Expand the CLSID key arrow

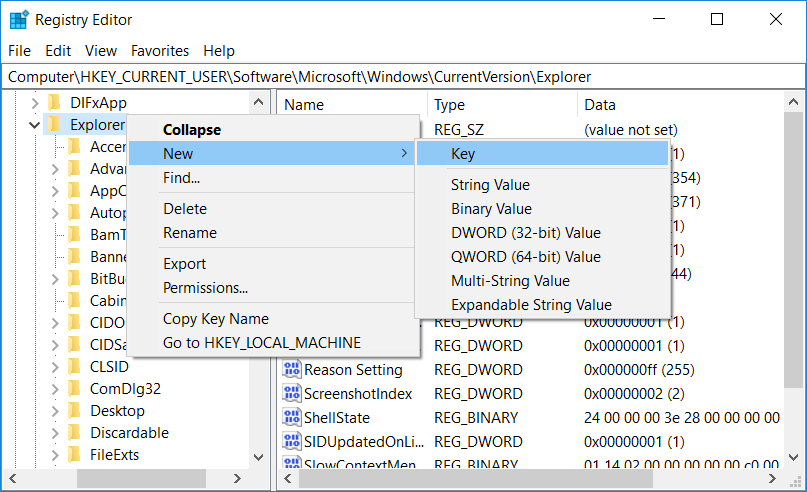click(55, 367)
